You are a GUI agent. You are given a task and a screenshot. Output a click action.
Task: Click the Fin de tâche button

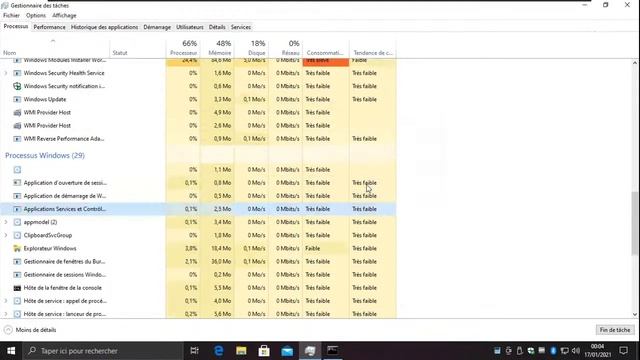point(615,330)
